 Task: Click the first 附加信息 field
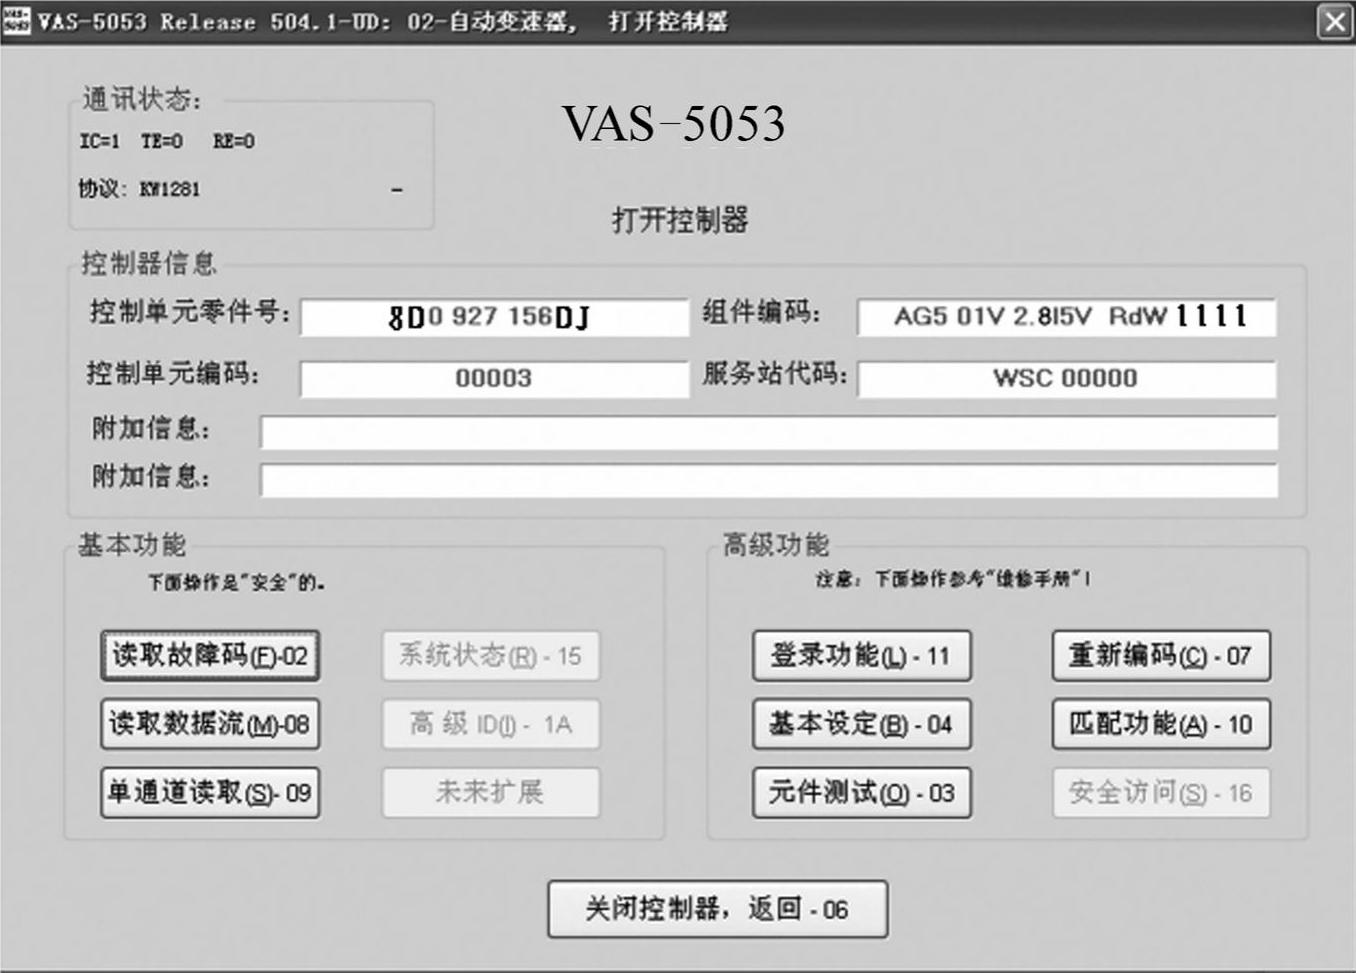click(768, 433)
